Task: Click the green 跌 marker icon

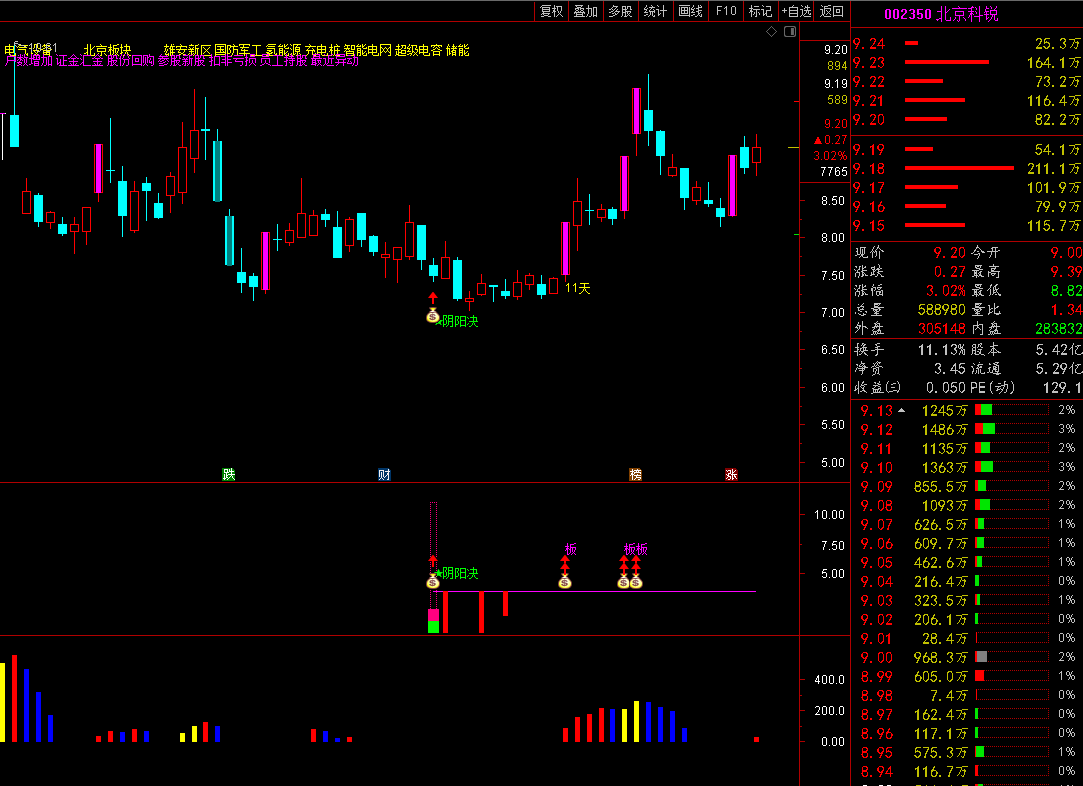Action: point(229,474)
